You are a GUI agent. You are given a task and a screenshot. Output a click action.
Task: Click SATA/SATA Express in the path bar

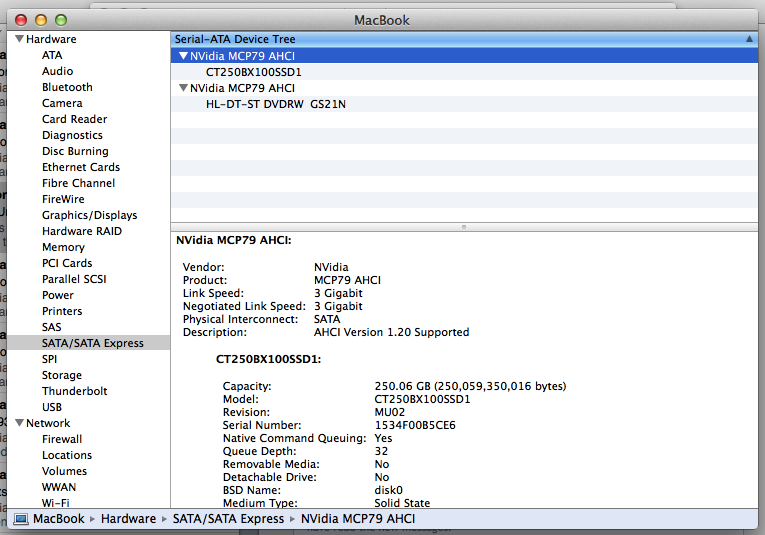[x=228, y=519]
